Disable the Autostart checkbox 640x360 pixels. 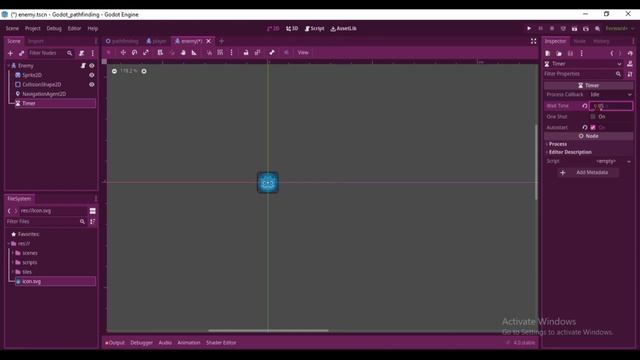[593, 127]
